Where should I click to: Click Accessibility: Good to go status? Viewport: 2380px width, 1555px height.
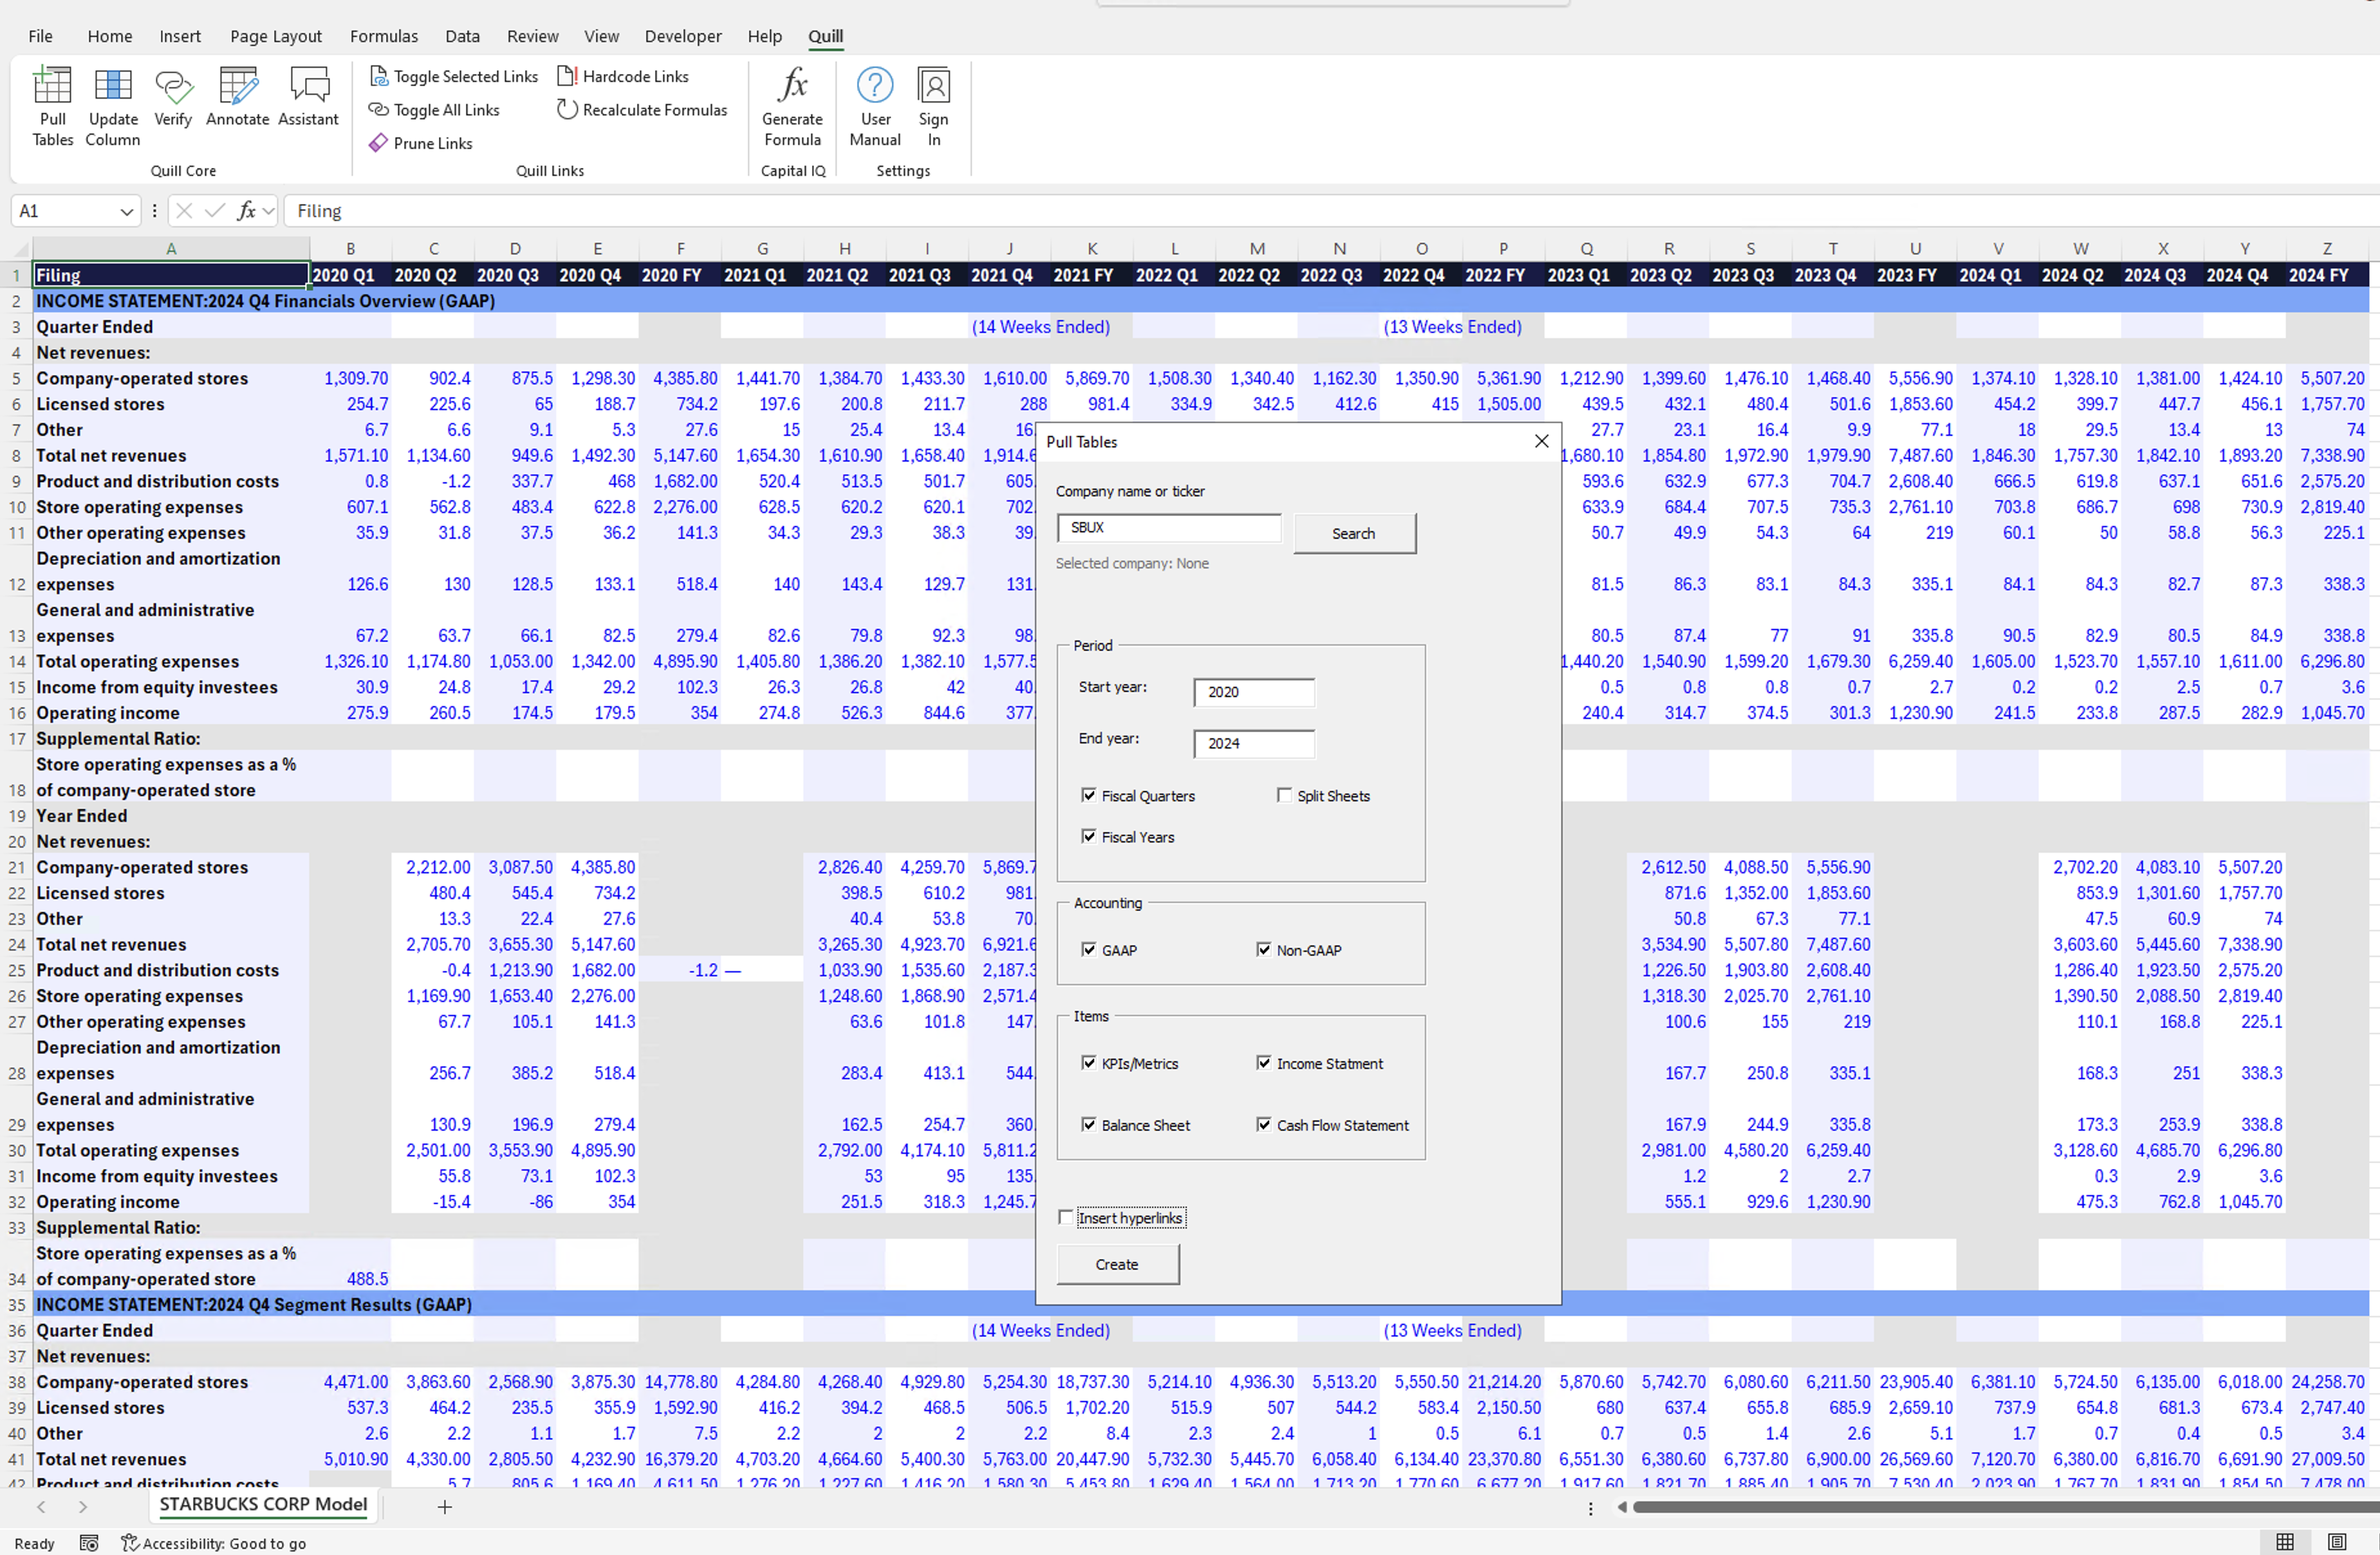click(x=213, y=1543)
